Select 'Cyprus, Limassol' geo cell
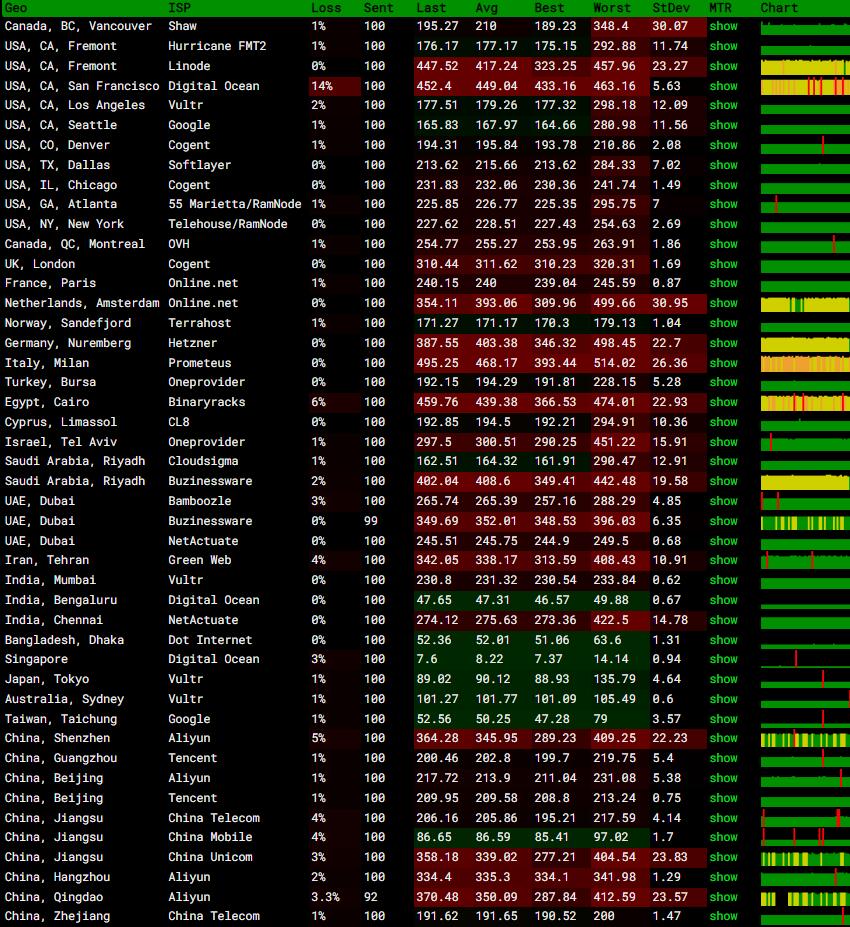This screenshot has width=850, height=927. (x=61, y=422)
